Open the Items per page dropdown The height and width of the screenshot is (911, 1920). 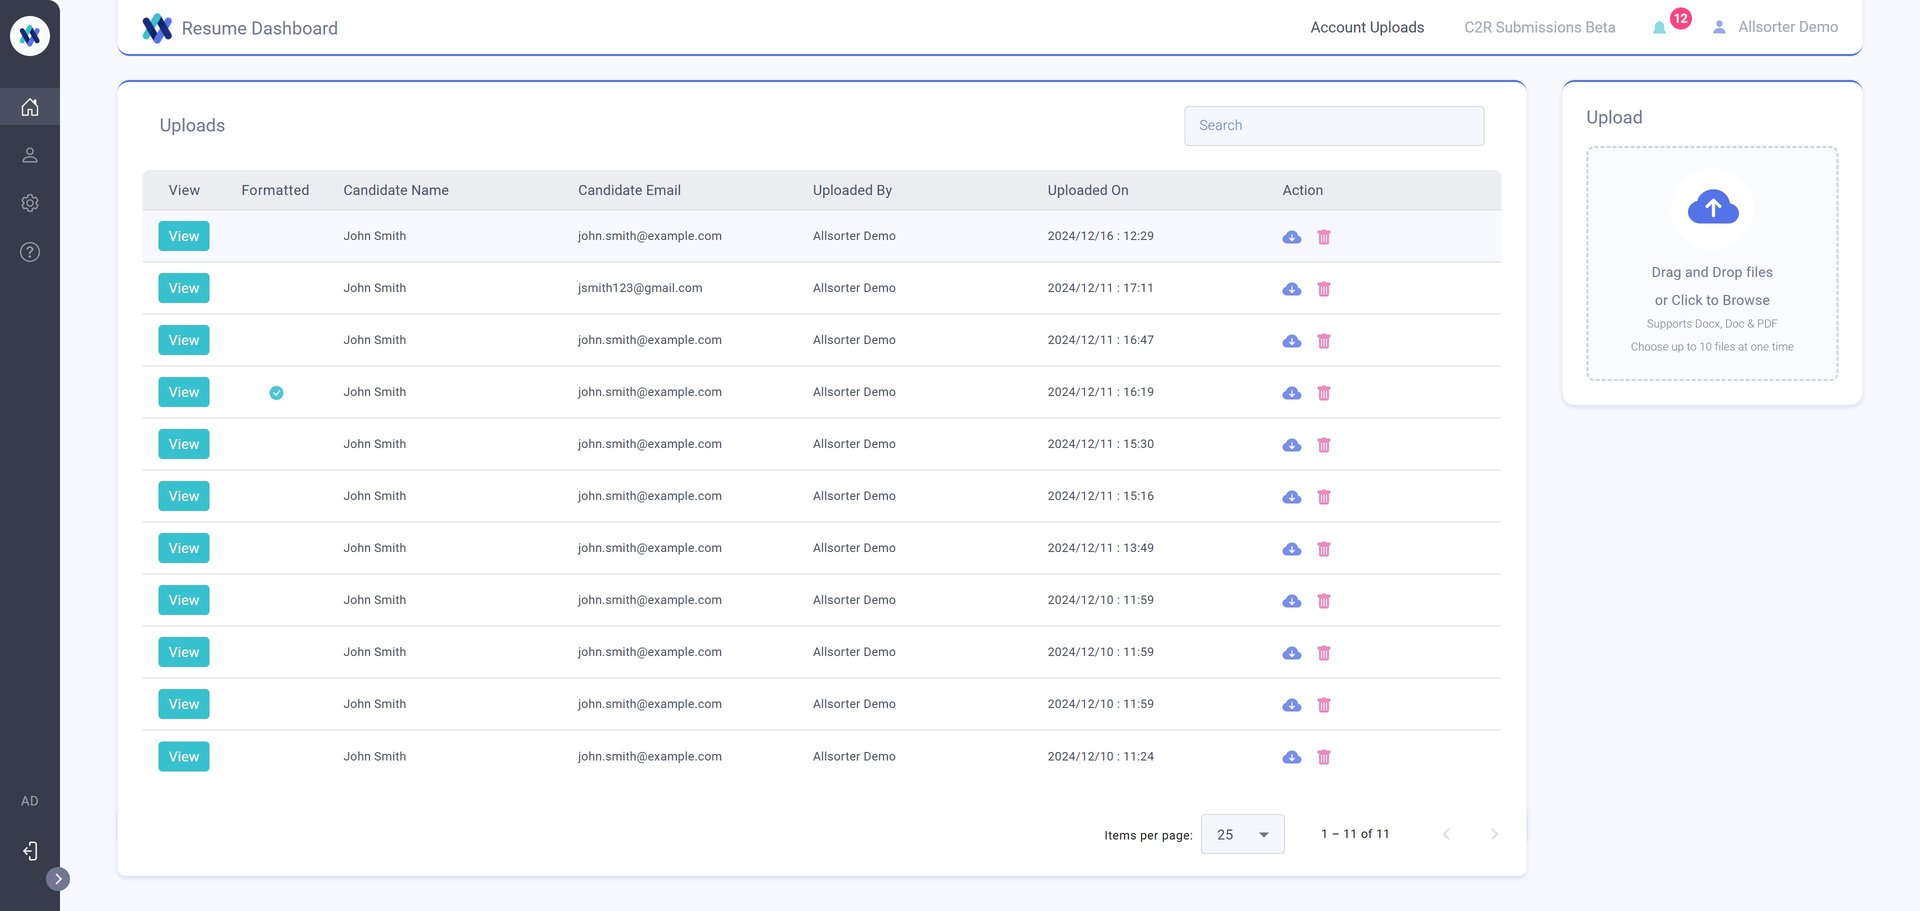pos(1242,834)
